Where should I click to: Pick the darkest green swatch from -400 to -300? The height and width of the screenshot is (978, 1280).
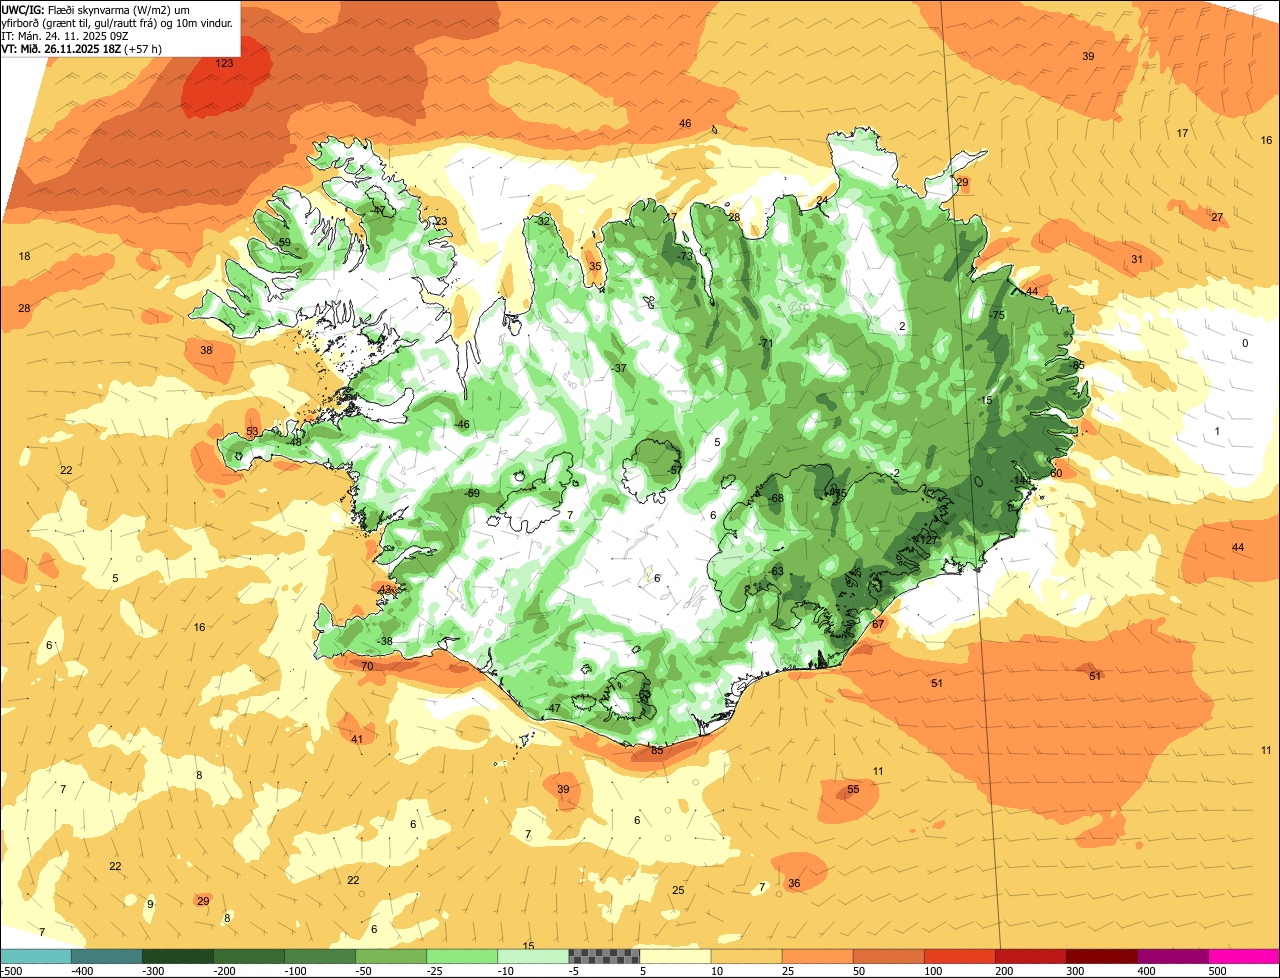177,956
